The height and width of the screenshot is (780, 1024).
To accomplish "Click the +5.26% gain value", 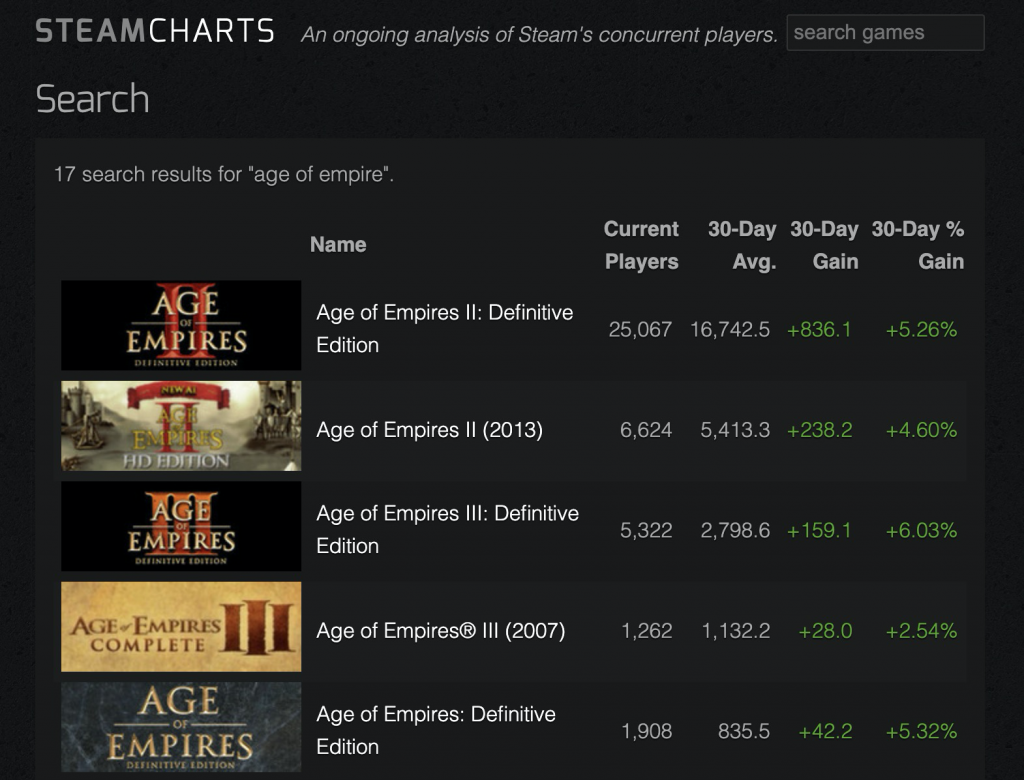I will click(x=921, y=329).
